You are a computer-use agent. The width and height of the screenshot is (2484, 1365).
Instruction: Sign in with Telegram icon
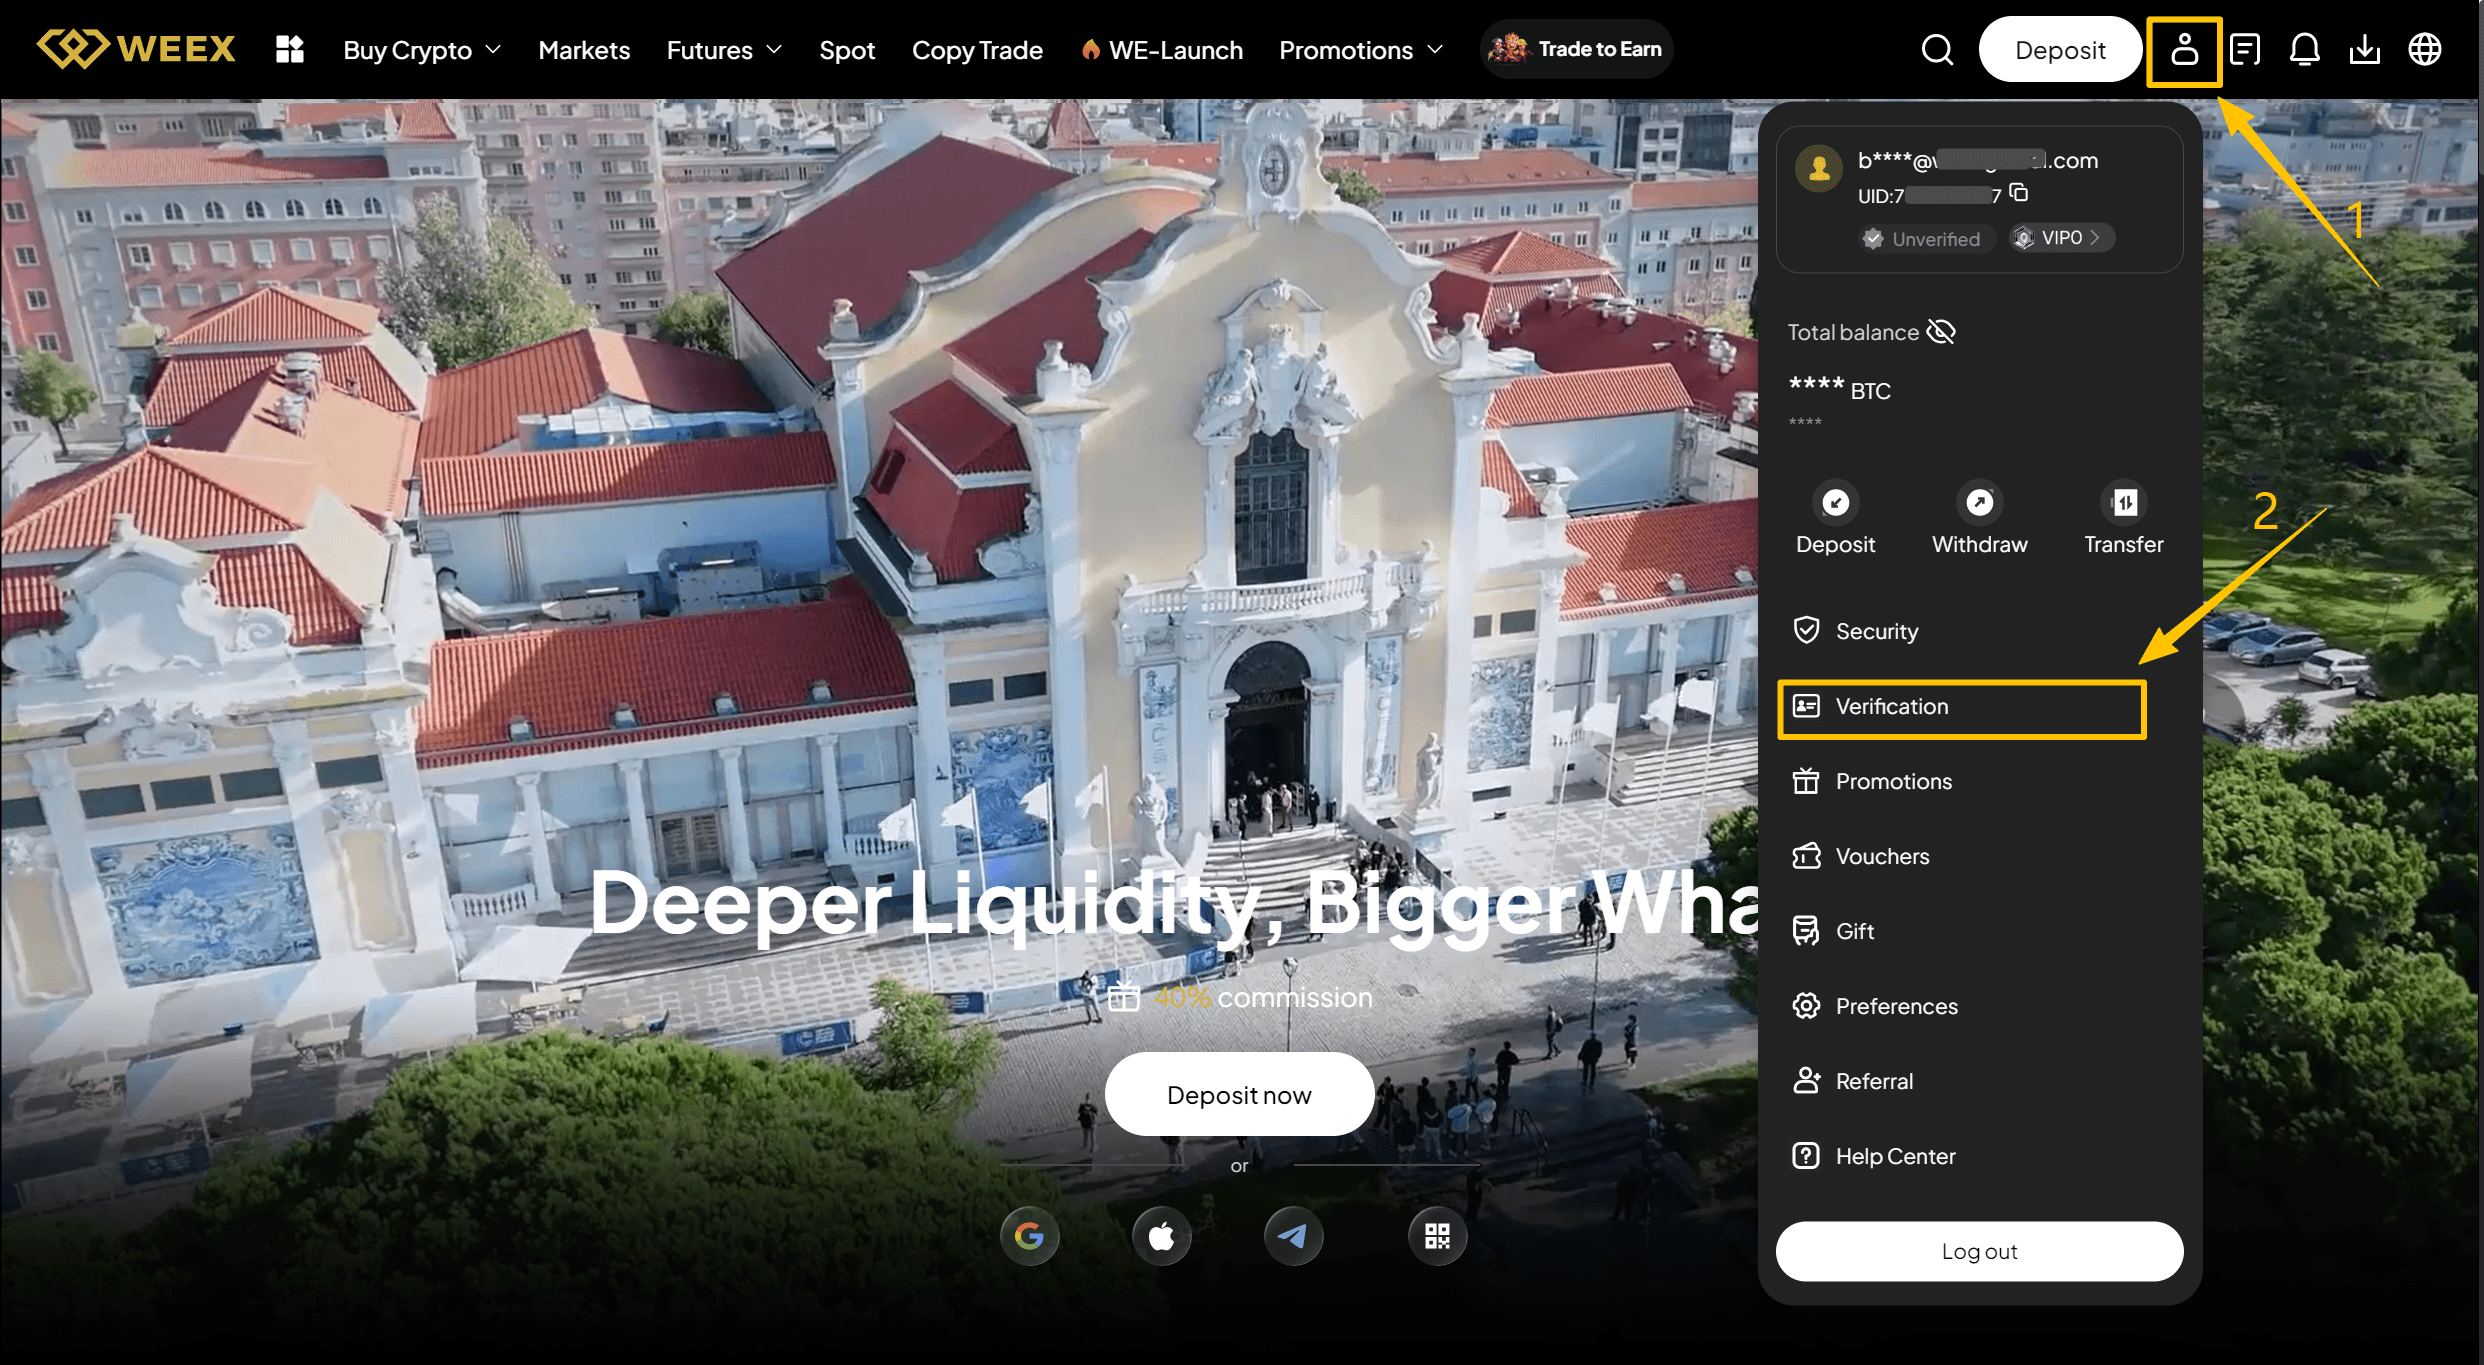coord(1293,1236)
